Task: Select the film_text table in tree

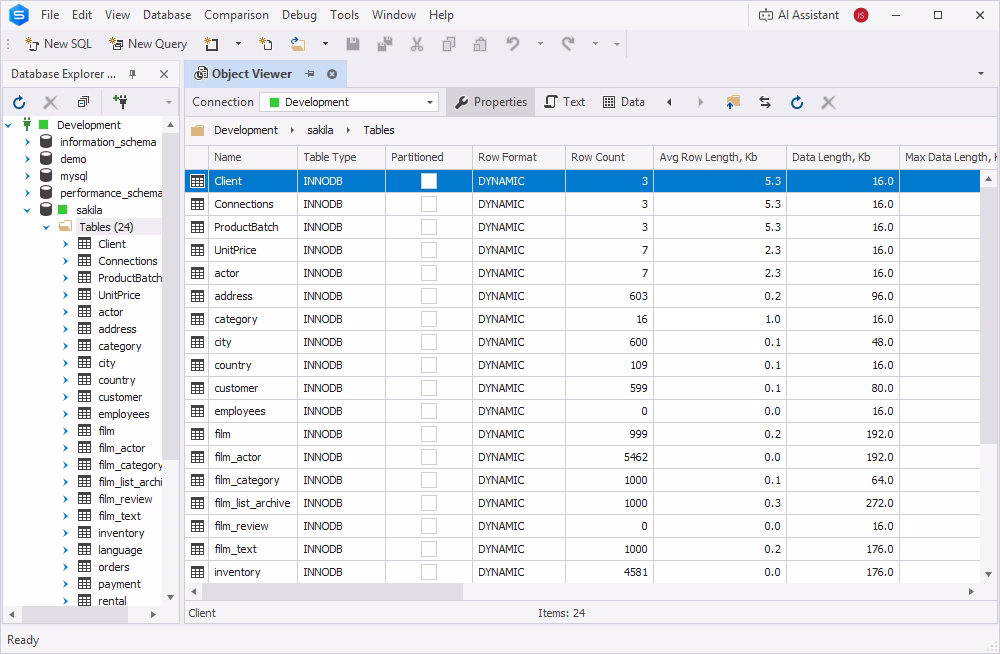Action: tap(119, 516)
